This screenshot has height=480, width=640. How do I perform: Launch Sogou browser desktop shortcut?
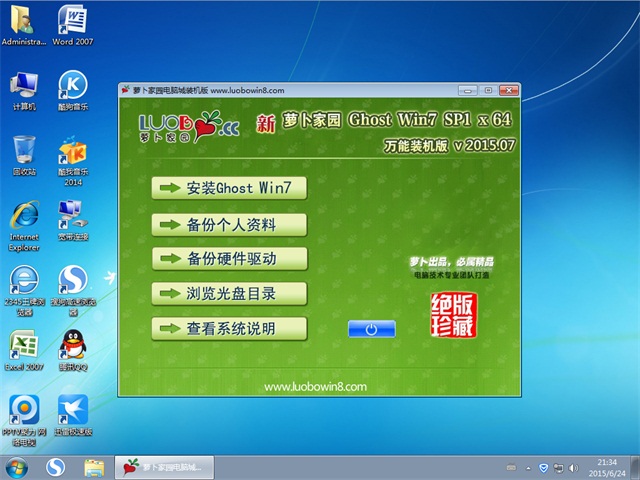[x=73, y=291]
